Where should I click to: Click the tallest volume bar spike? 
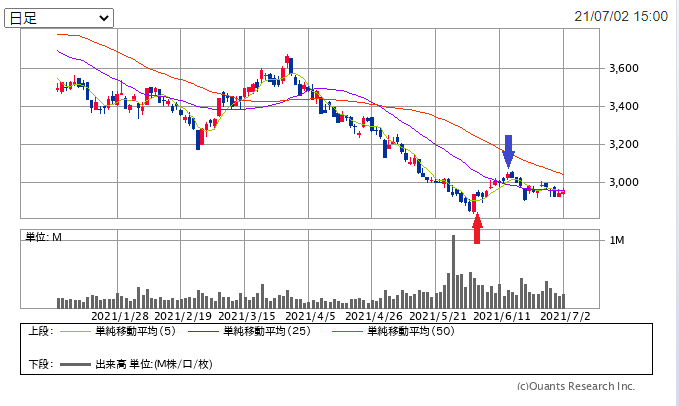pos(452,270)
